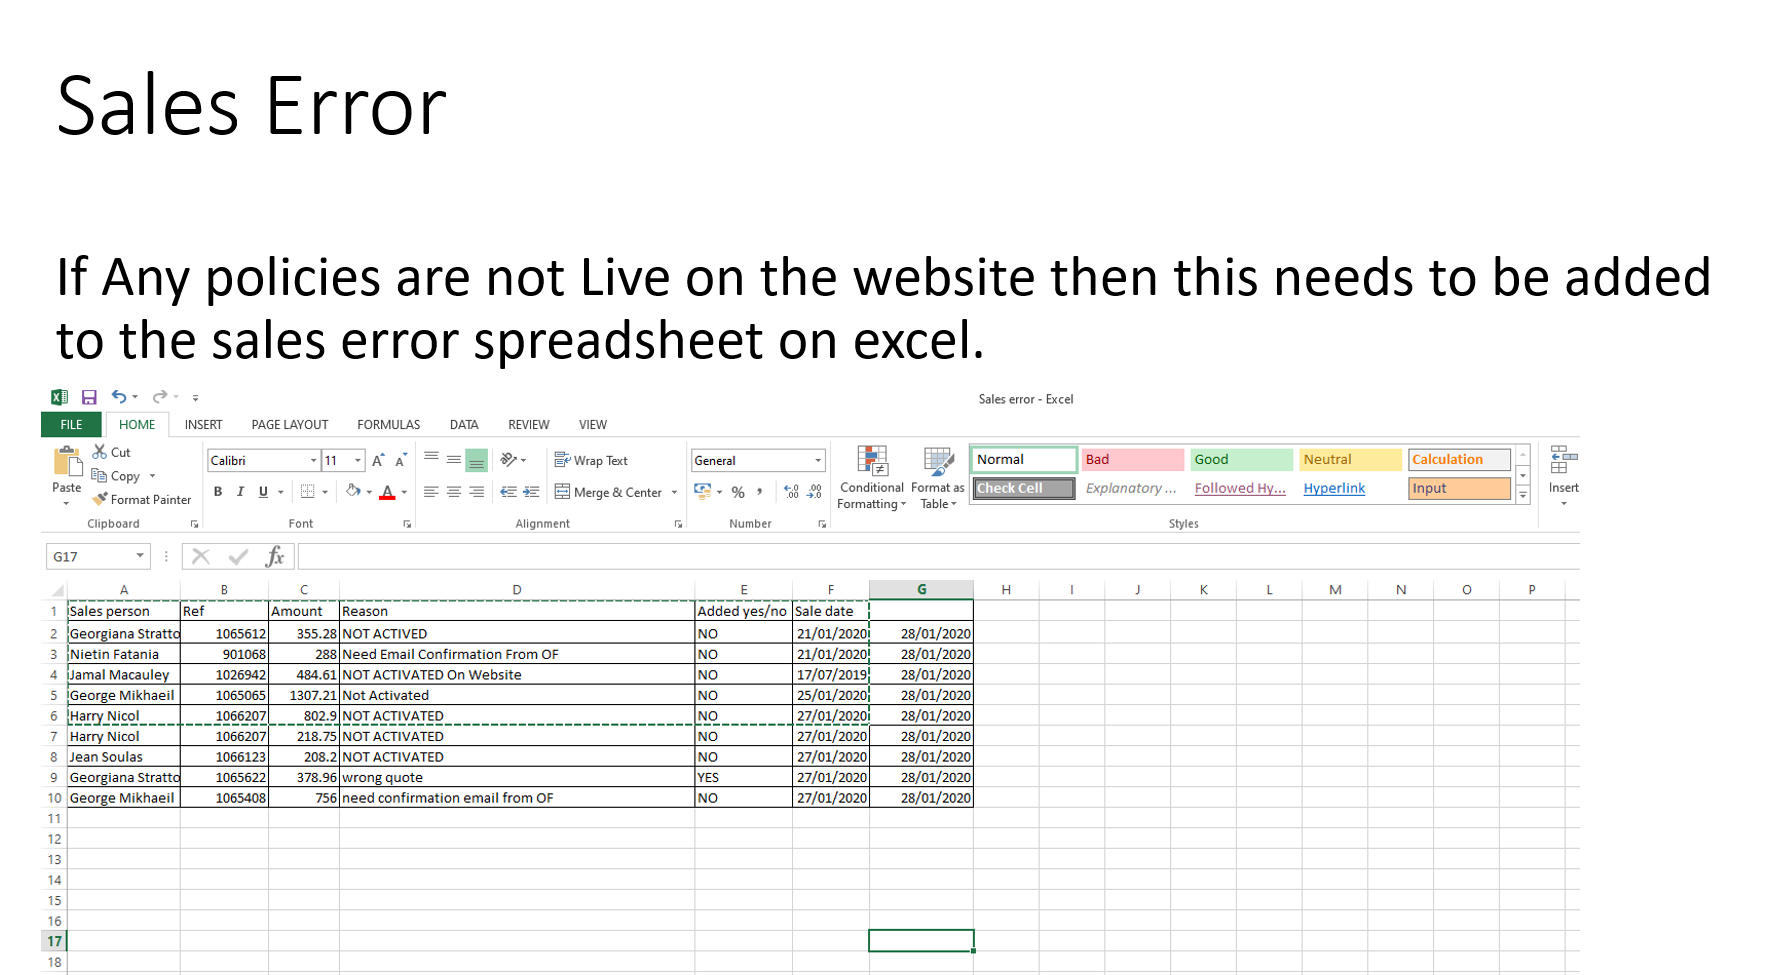Click the Save icon in quick access toolbar
Image resolution: width=1766 pixels, height=975 pixels.
pos(89,398)
